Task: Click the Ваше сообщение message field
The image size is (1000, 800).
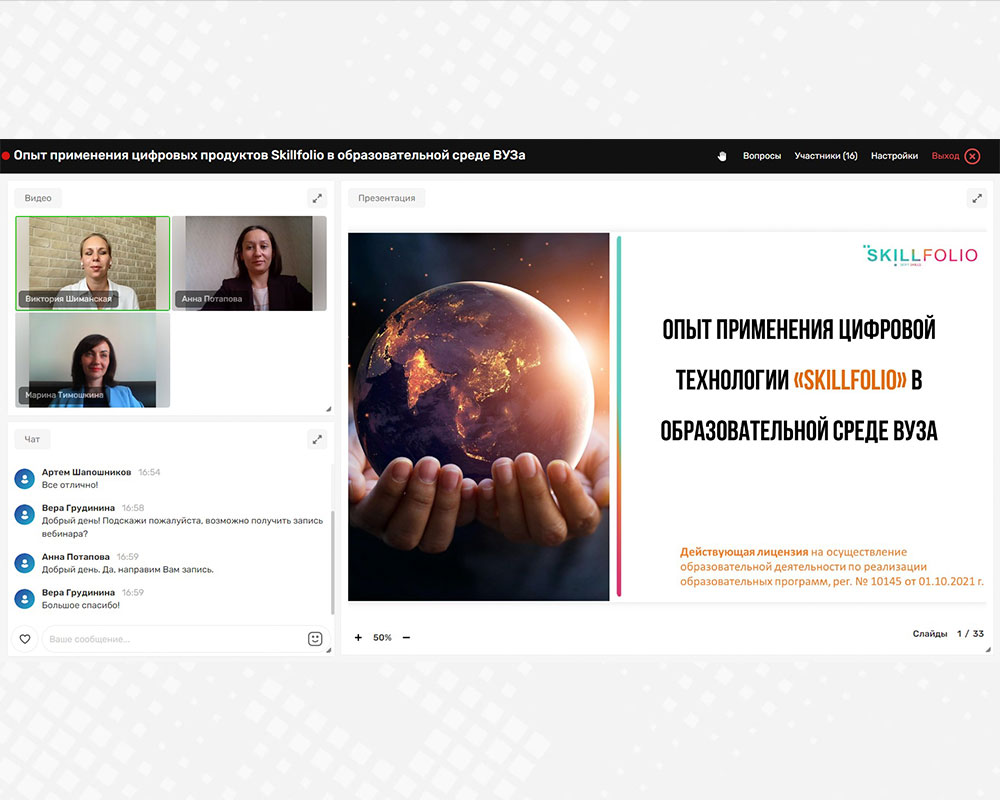Action: pyautogui.click(x=175, y=639)
